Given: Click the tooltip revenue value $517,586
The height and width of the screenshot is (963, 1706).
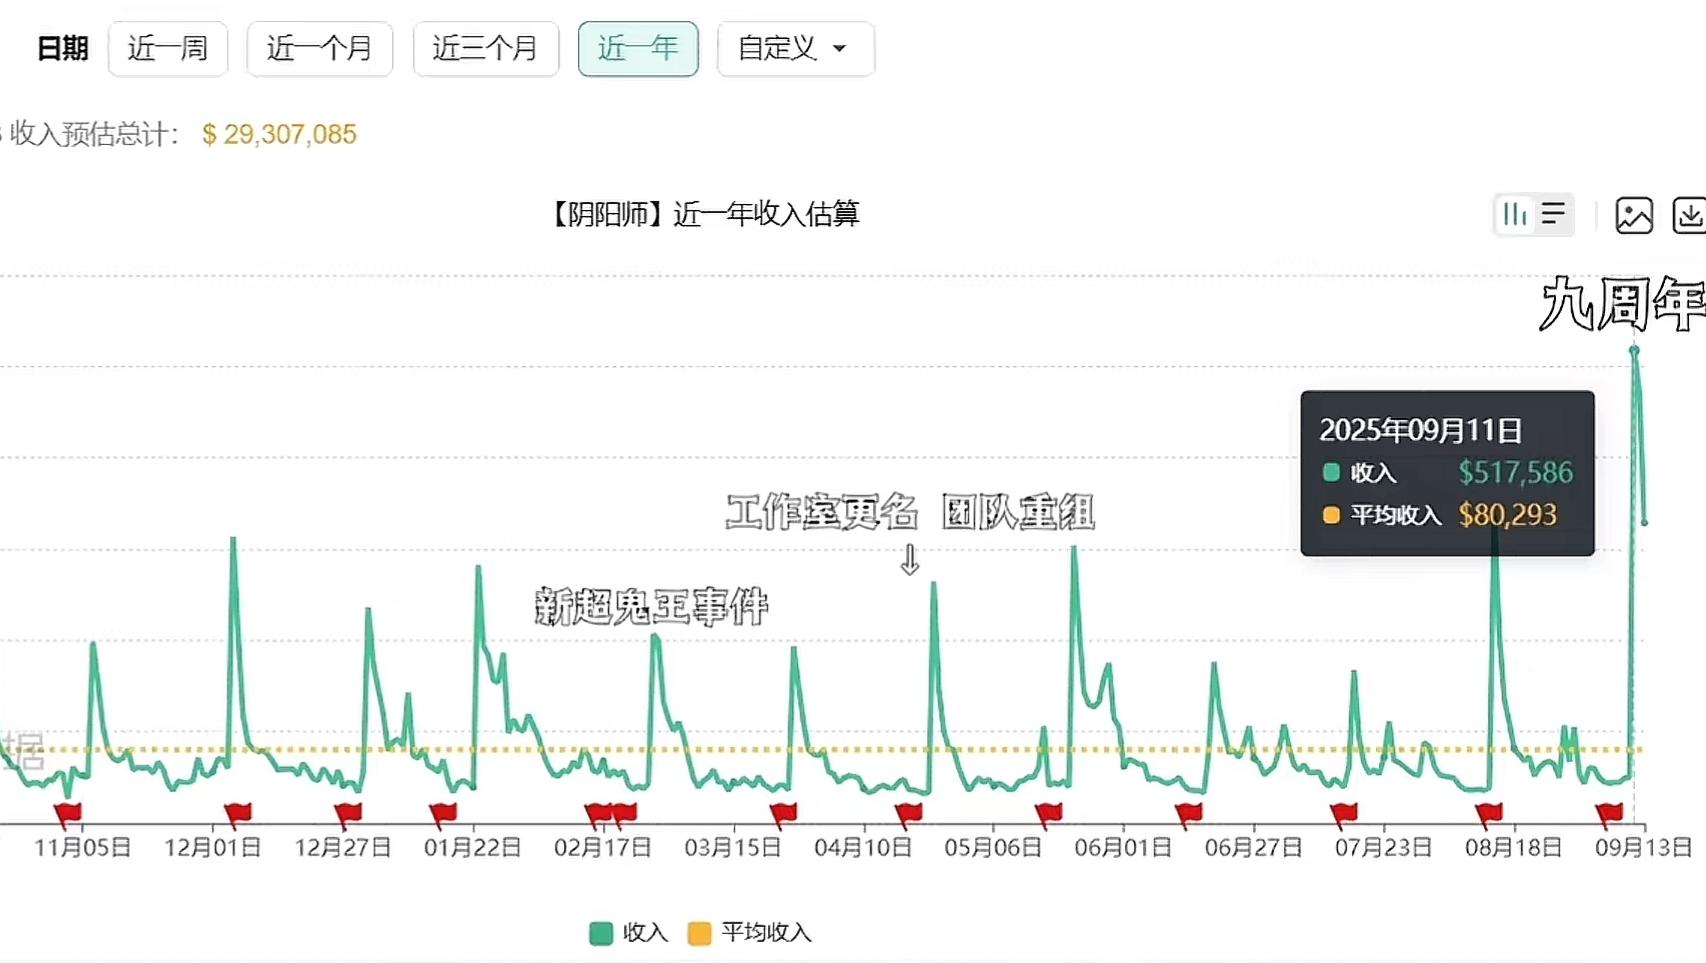Looking at the screenshot, I should 1515,472.
